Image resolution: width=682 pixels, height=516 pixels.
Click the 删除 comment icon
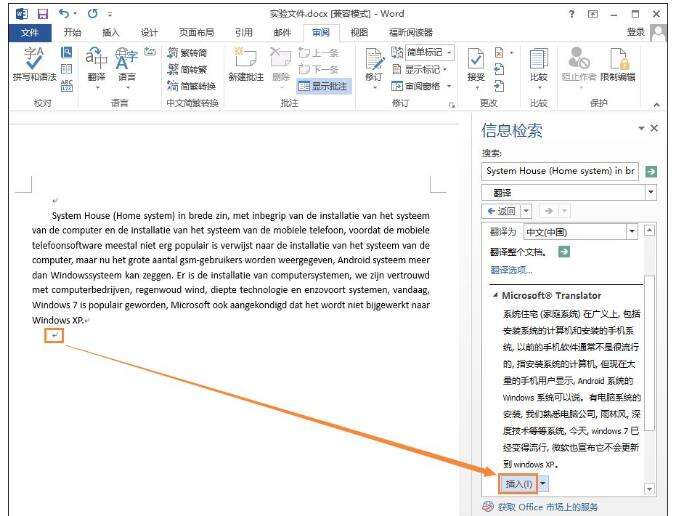click(x=281, y=64)
